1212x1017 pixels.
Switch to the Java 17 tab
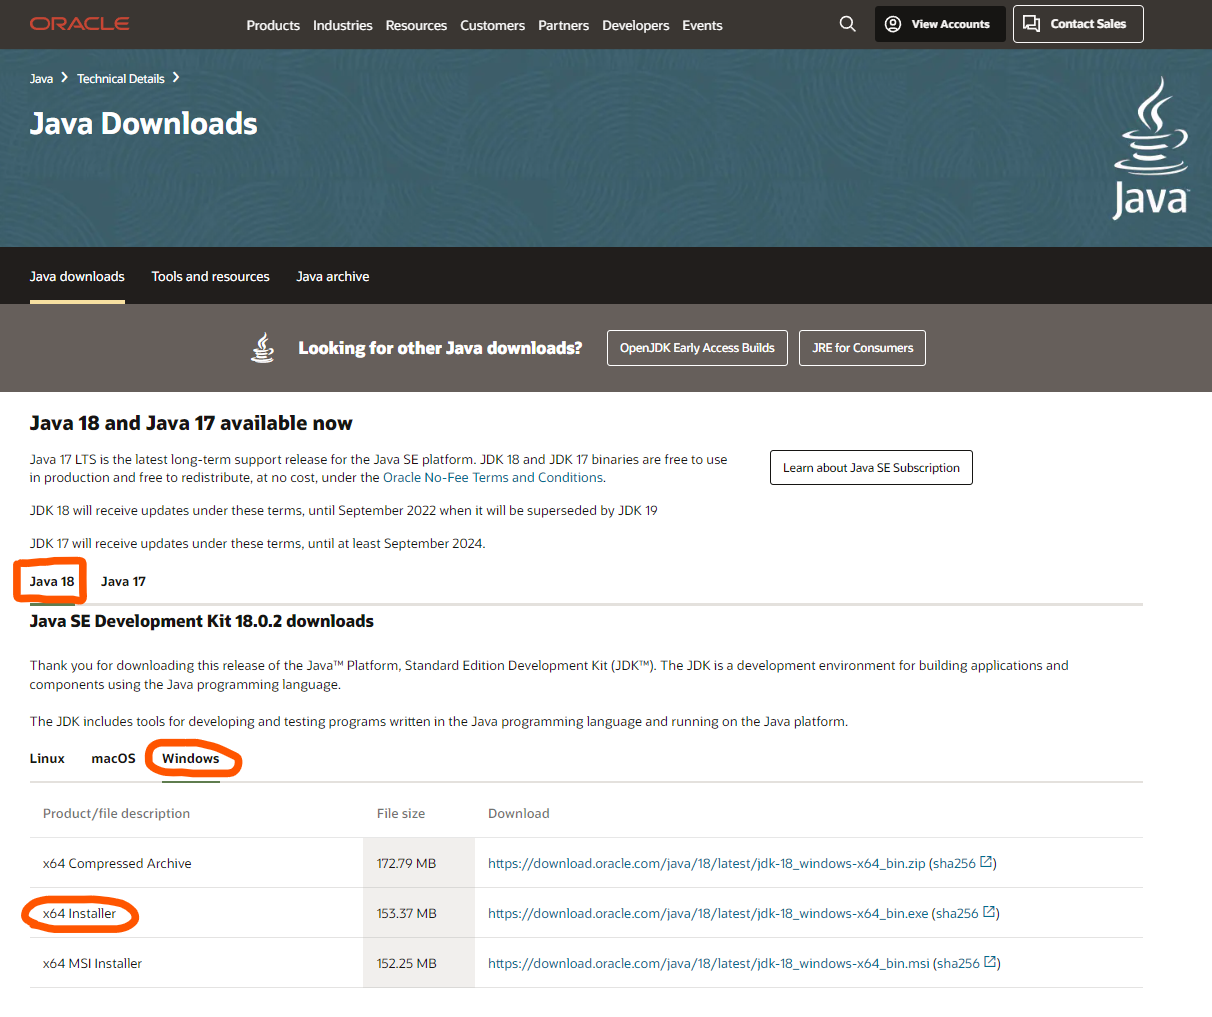[x=123, y=581]
